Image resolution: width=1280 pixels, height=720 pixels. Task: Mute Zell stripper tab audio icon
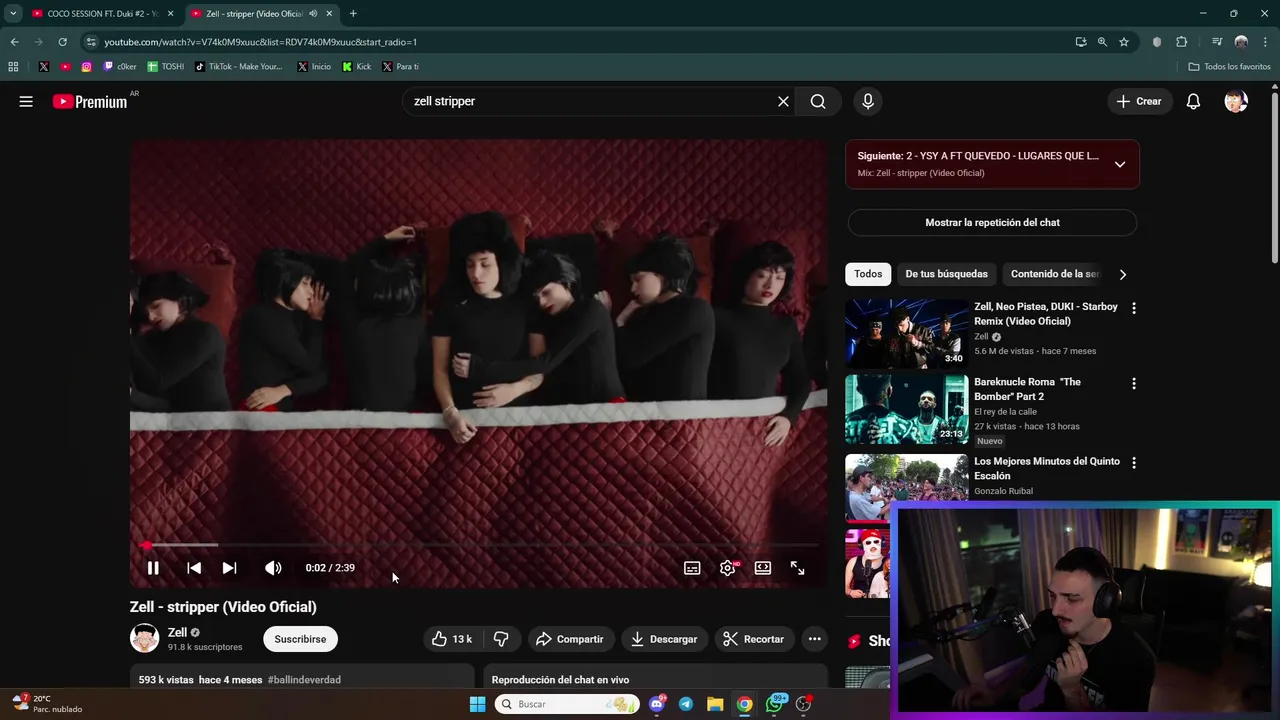(x=313, y=14)
